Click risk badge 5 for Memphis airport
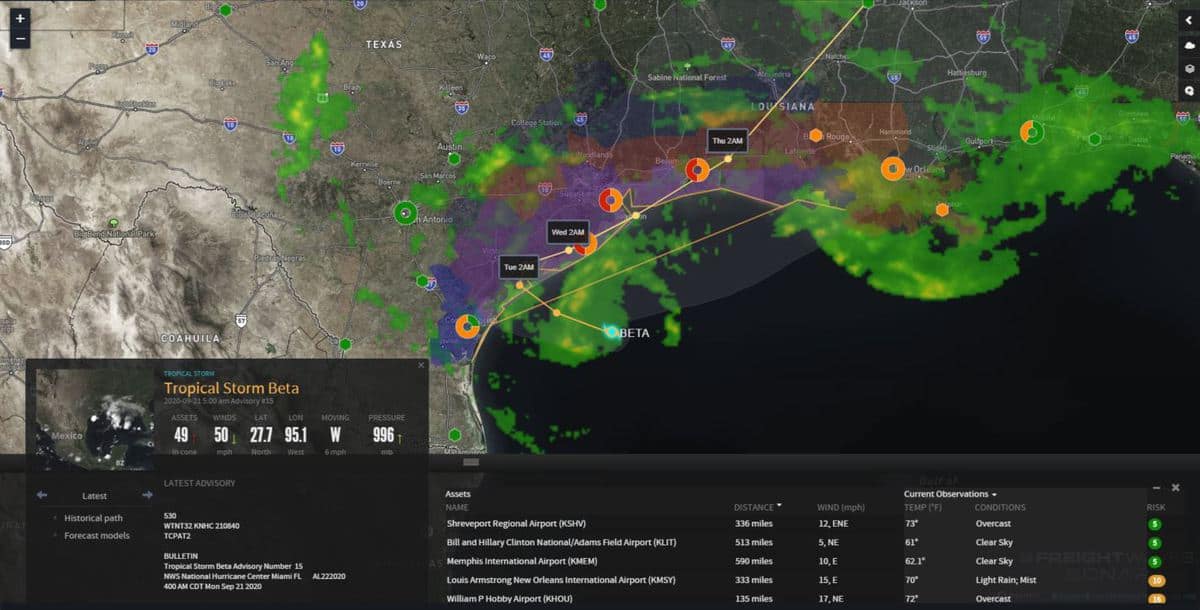 click(1154, 561)
